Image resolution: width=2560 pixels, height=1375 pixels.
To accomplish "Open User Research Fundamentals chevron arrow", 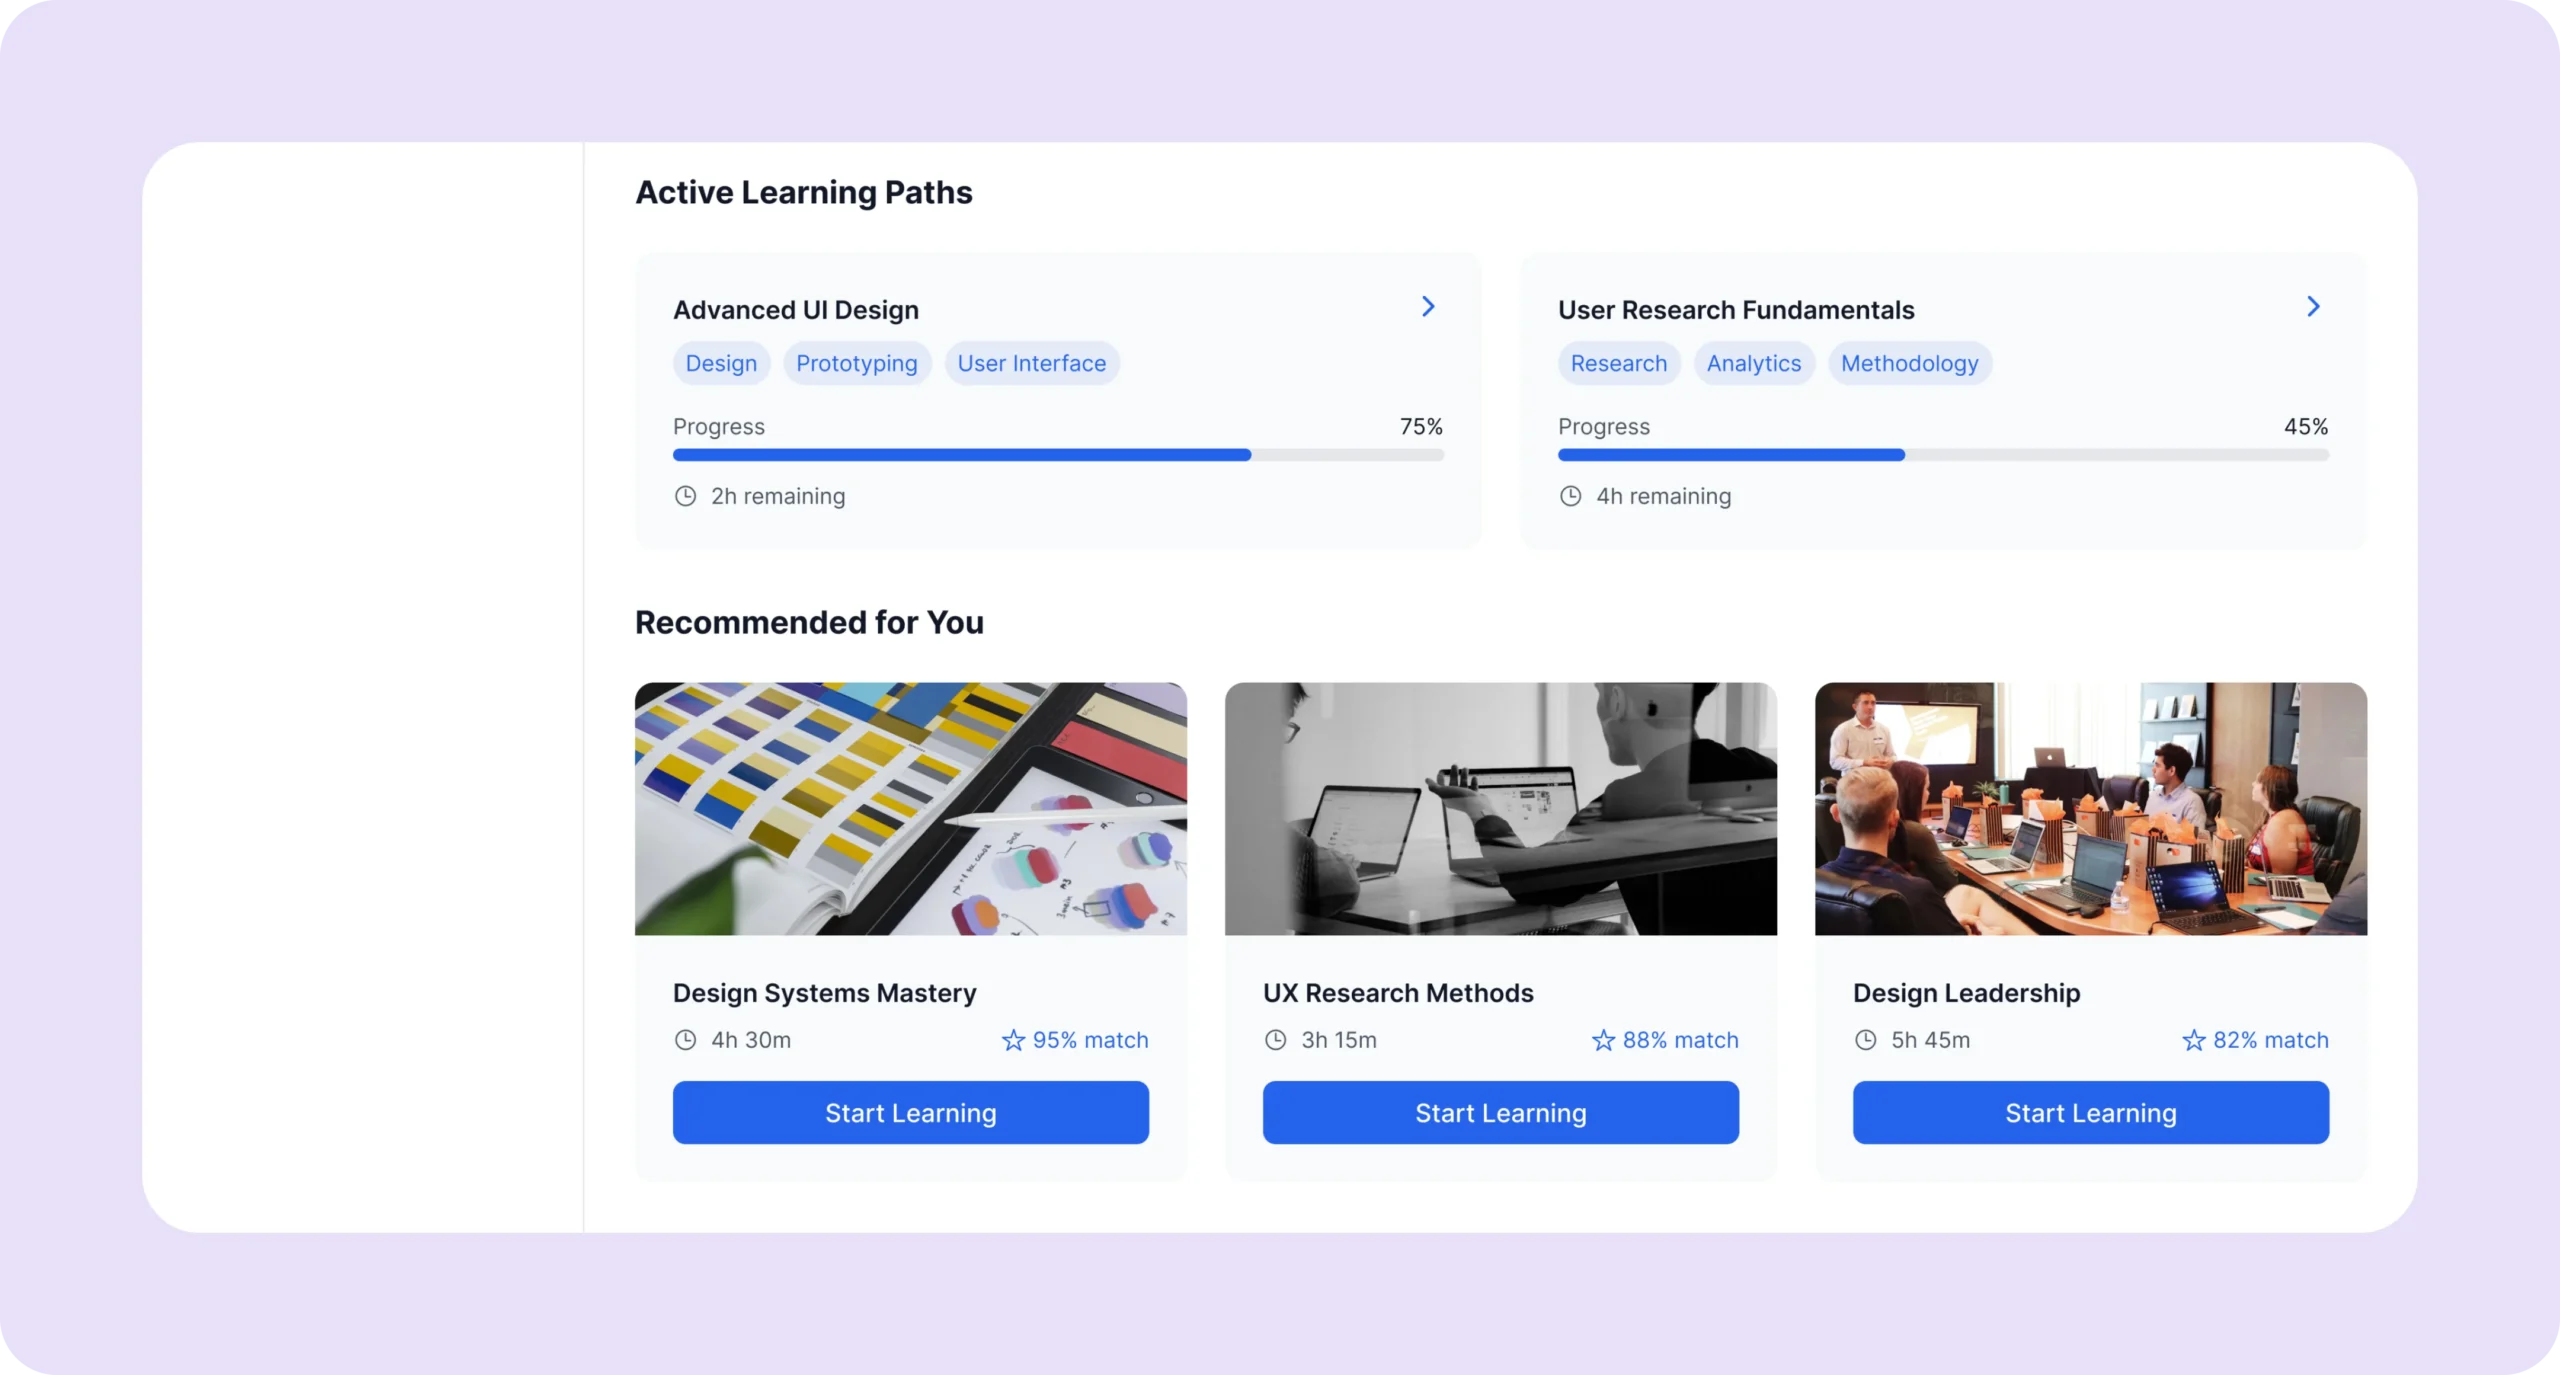I will click(2313, 307).
